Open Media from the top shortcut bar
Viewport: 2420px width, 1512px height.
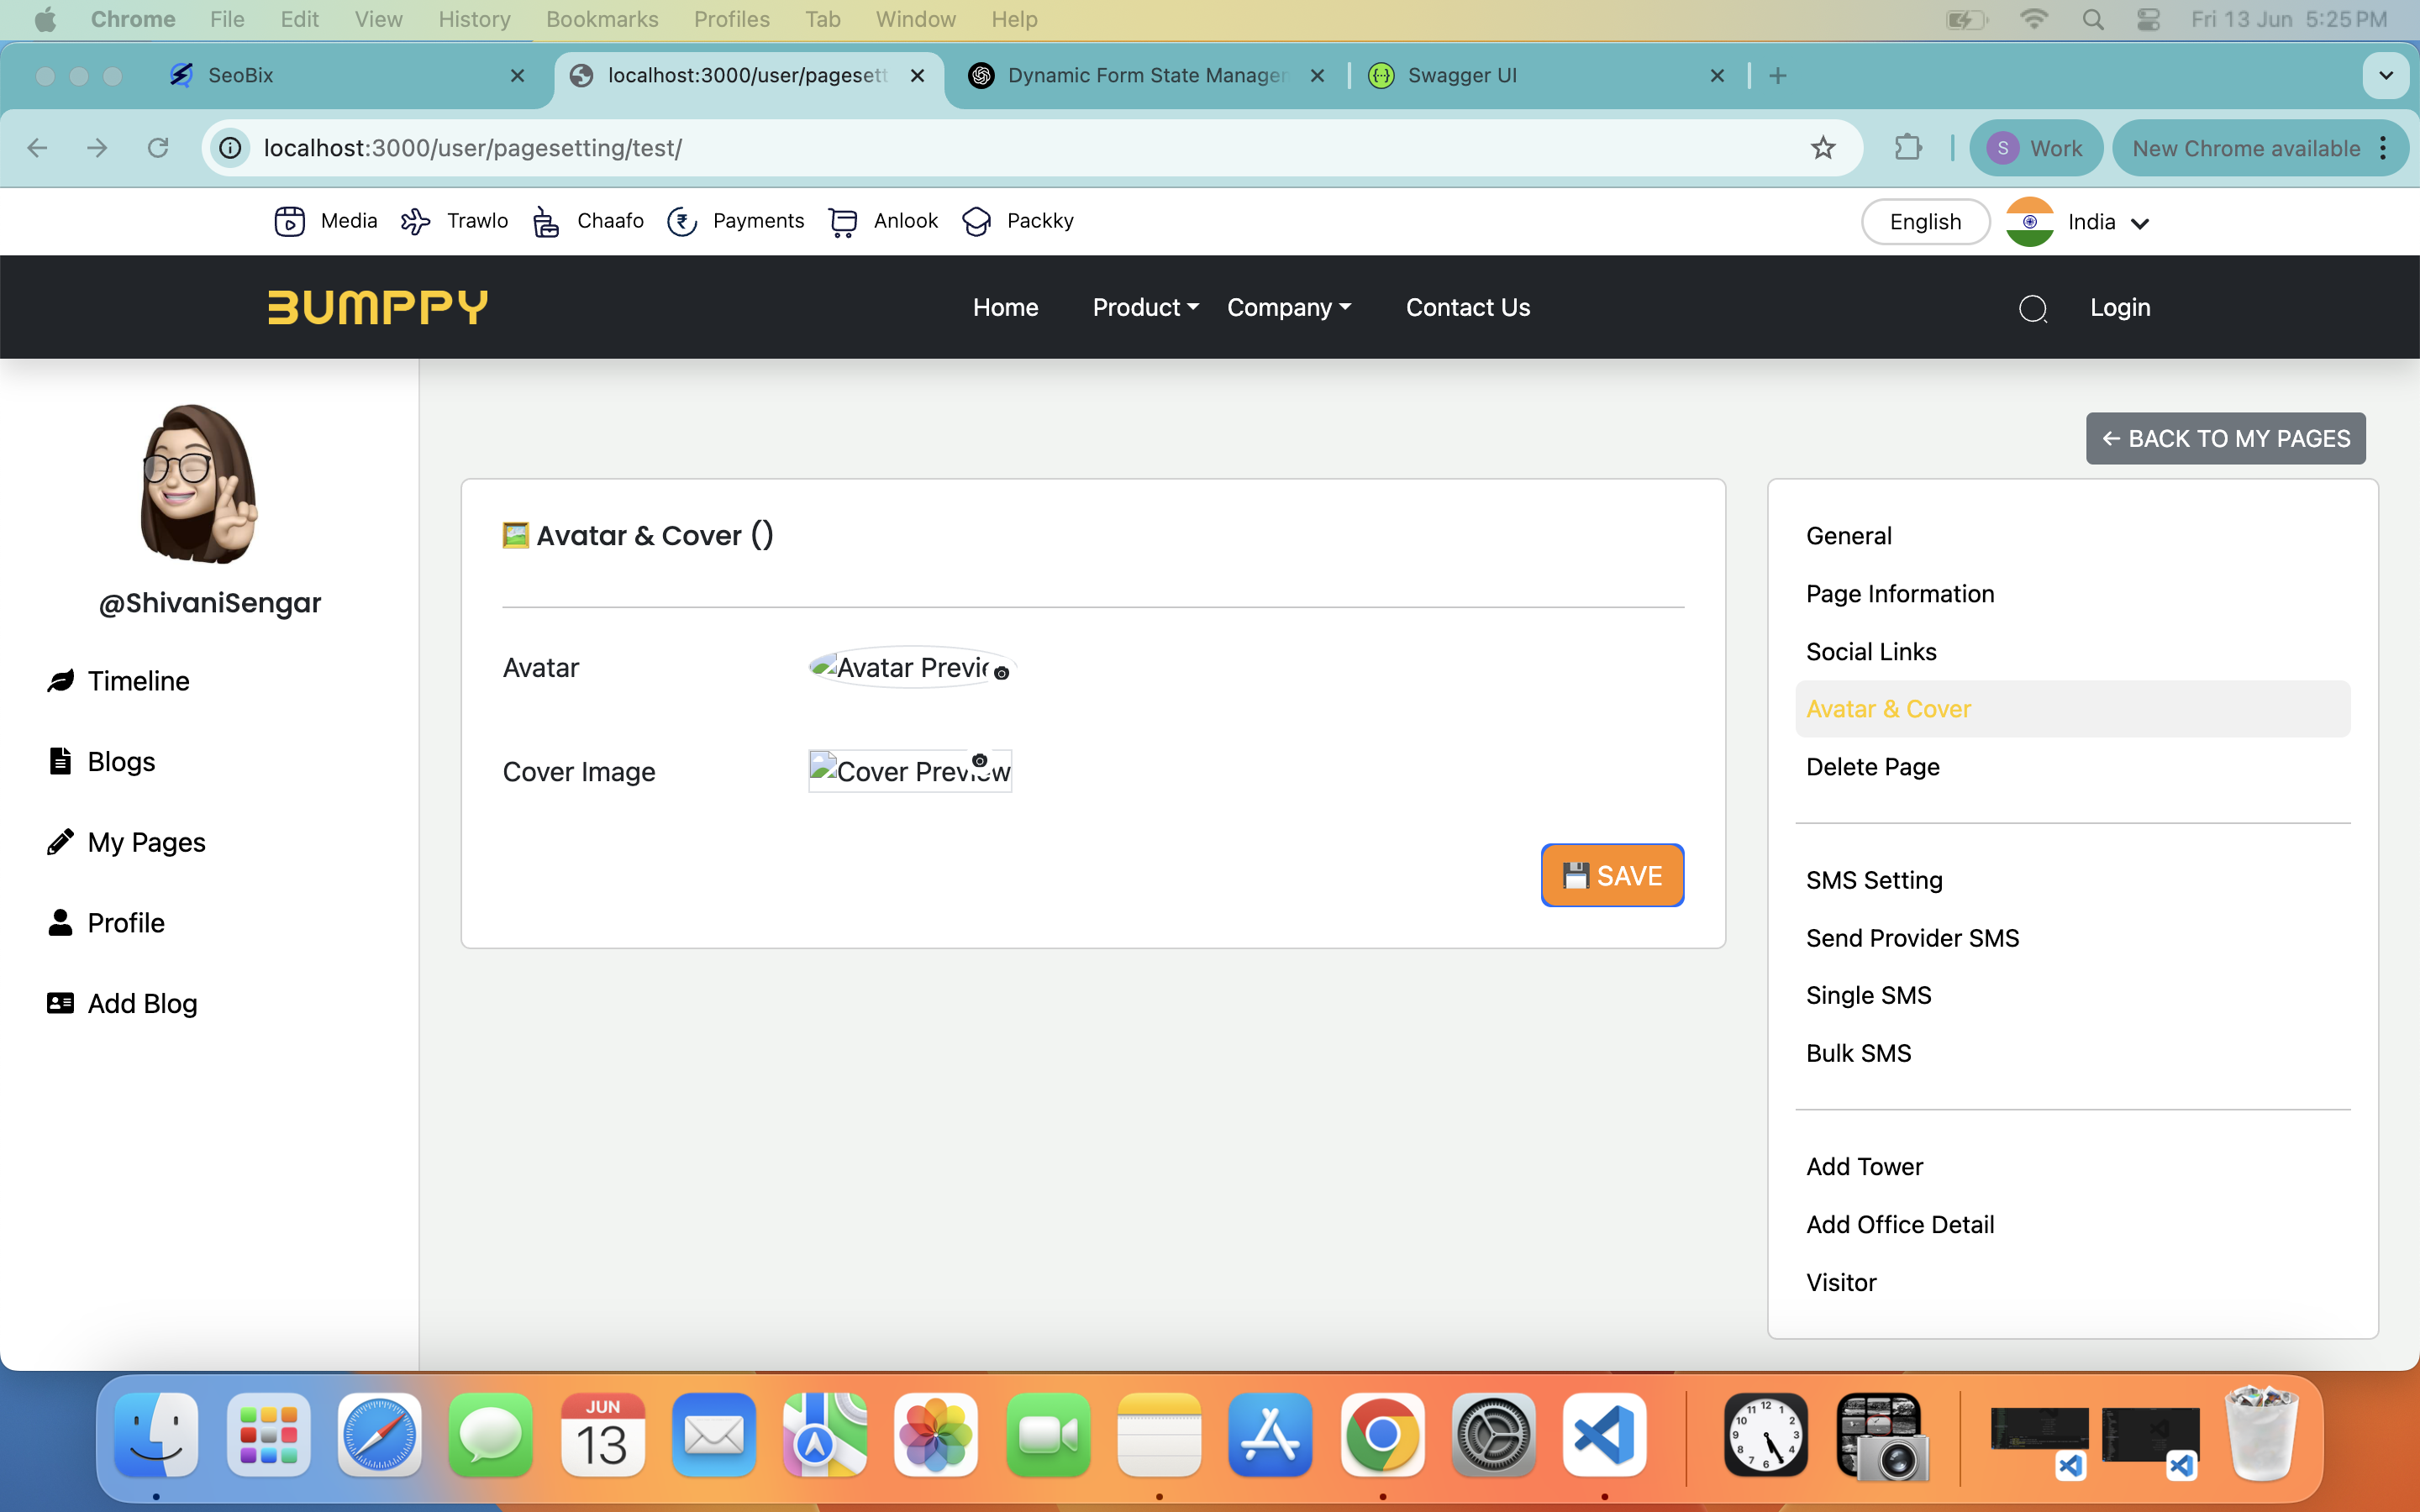click(x=326, y=221)
